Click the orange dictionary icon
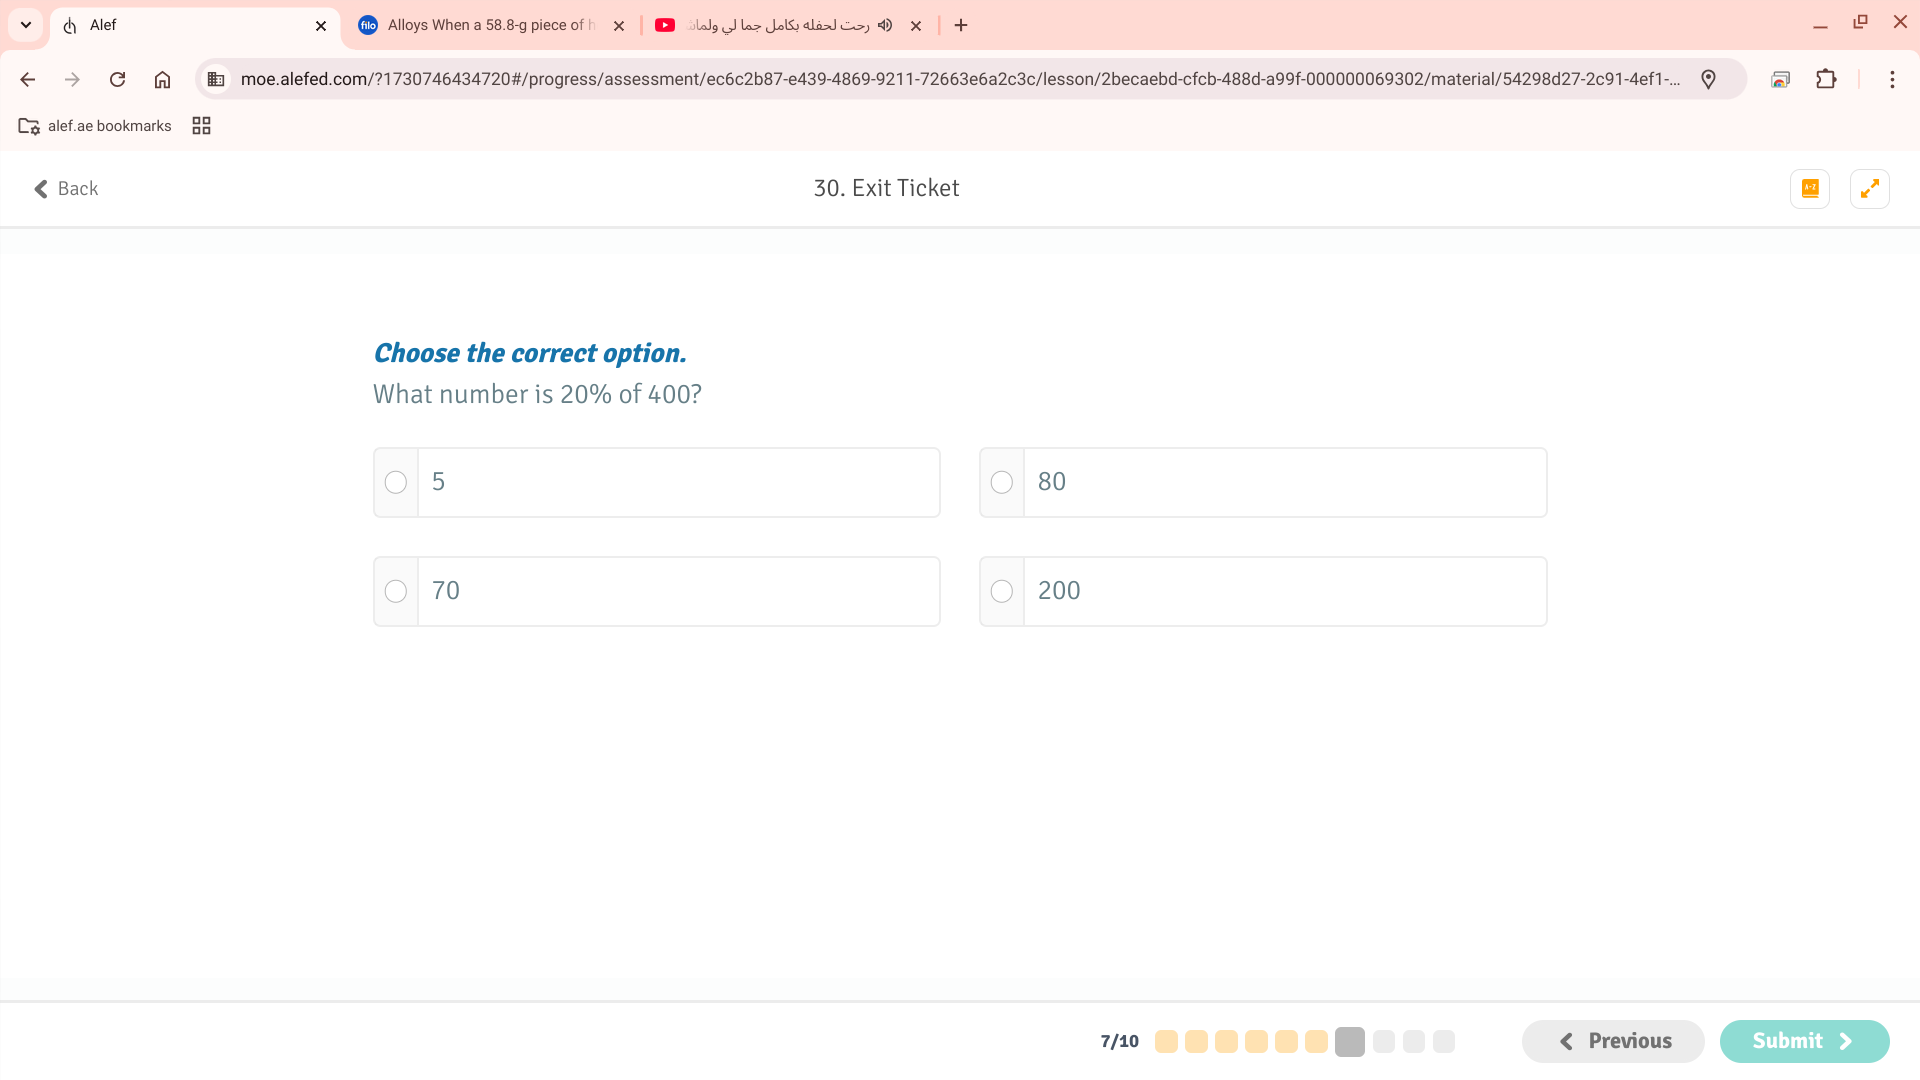This screenshot has width=1920, height=1080. (x=1809, y=188)
